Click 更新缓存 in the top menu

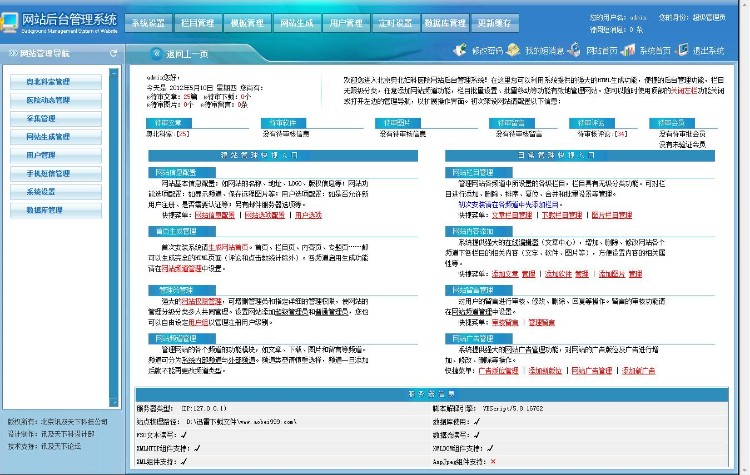tap(495, 23)
